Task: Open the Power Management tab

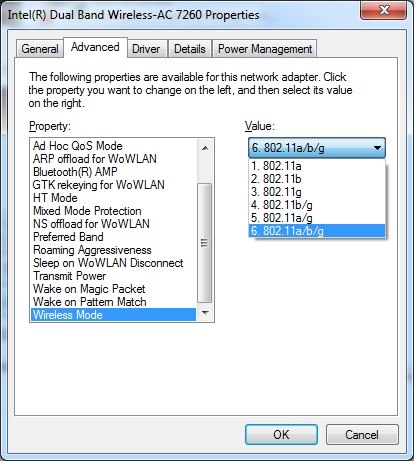Action: (265, 49)
